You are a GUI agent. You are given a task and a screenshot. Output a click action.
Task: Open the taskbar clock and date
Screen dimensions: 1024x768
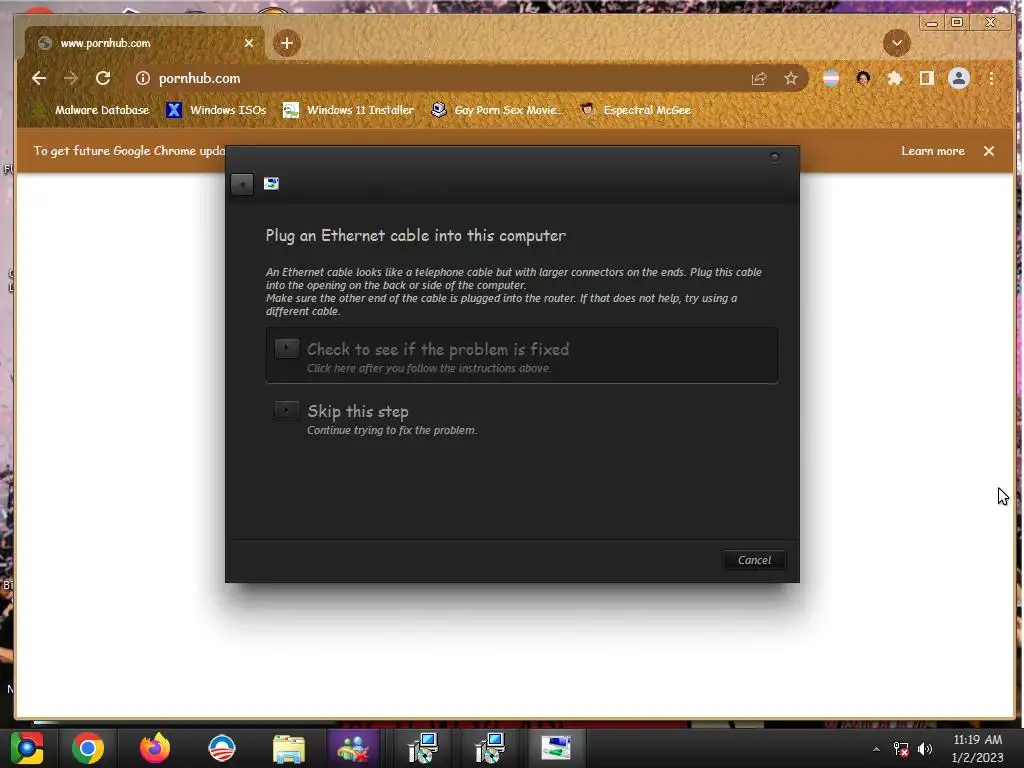tap(977, 748)
